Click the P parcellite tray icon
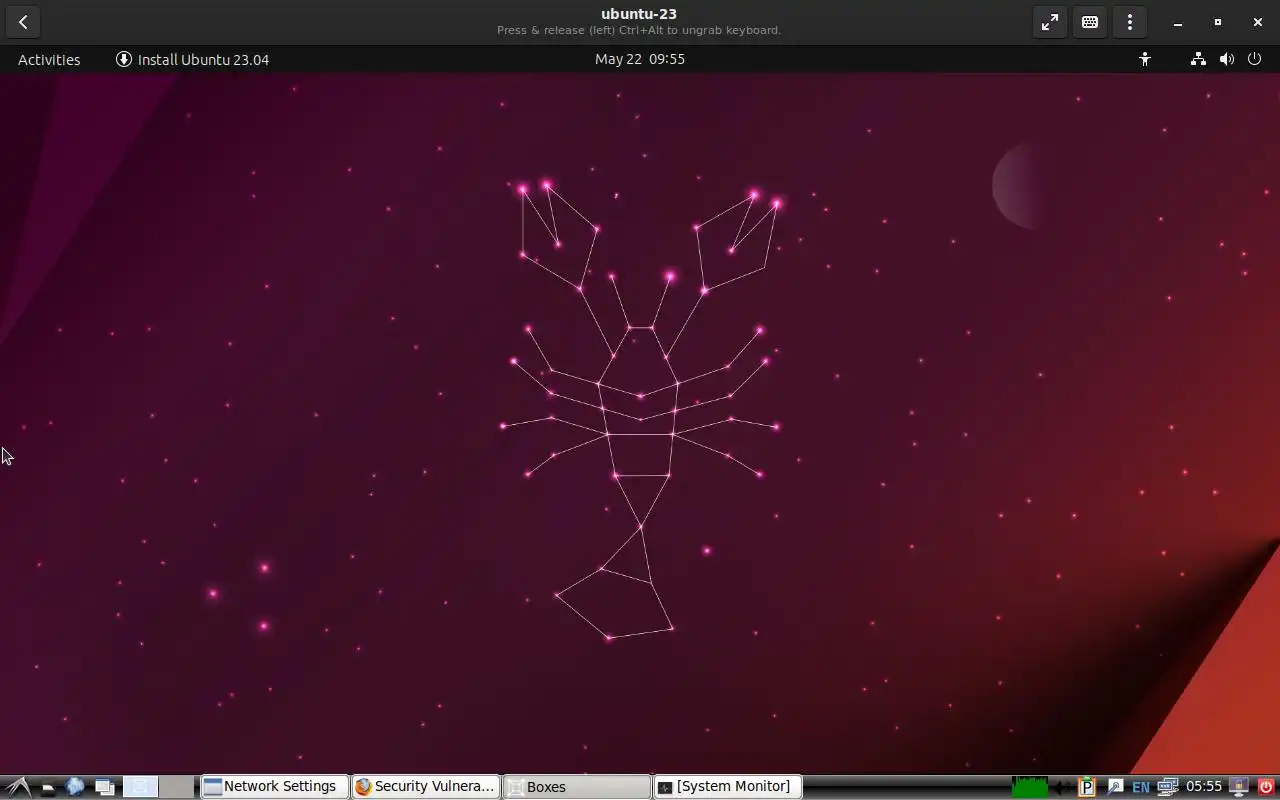Image resolution: width=1280 pixels, height=800 pixels. pyautogui.click(x=1087, y=787)
